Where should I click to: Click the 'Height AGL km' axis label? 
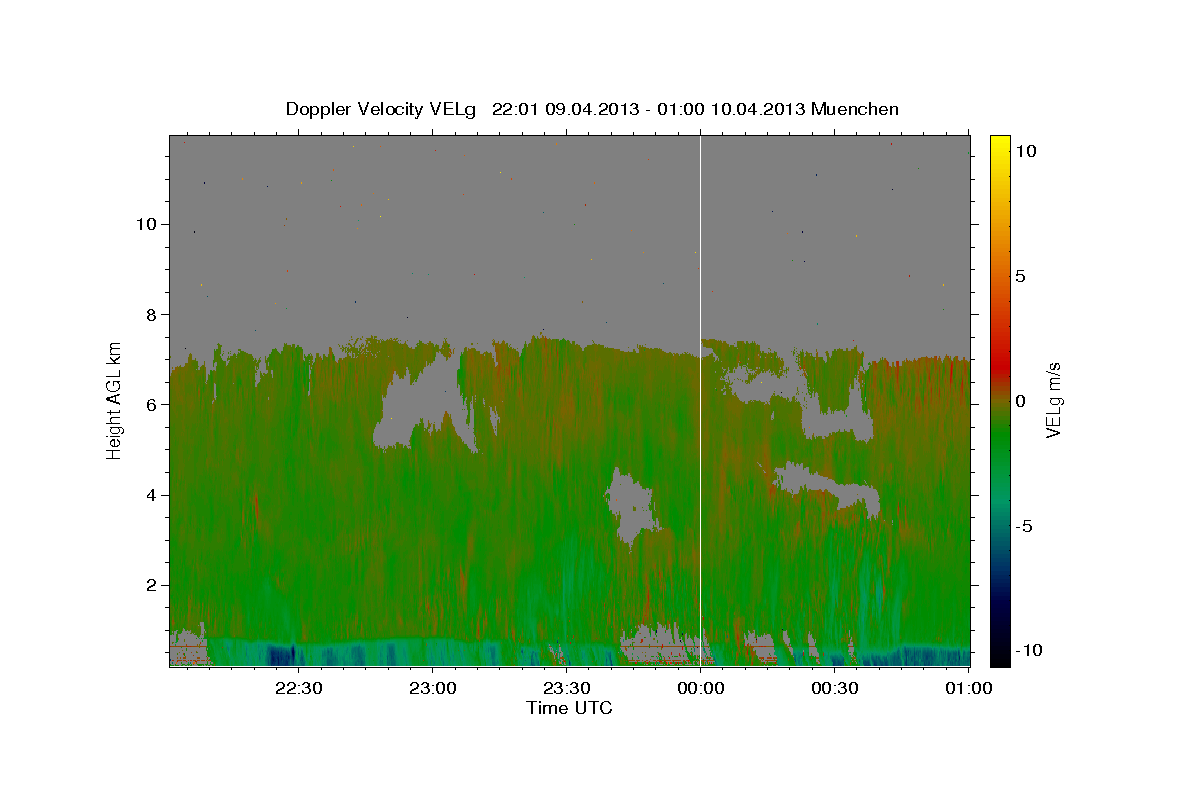coord(115,400)
